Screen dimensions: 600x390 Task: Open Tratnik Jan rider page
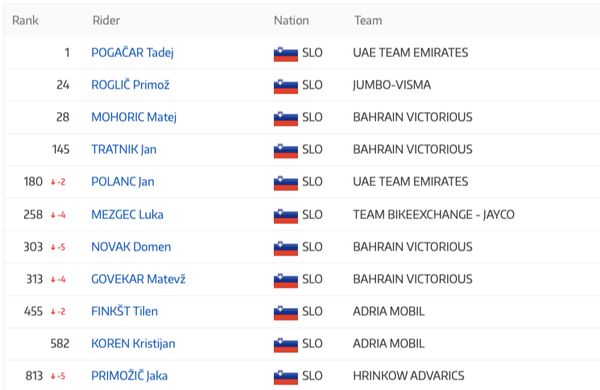tap(124, 149)
